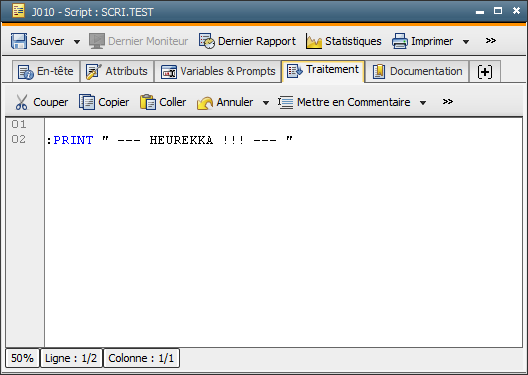Click the Couper label

51,102
